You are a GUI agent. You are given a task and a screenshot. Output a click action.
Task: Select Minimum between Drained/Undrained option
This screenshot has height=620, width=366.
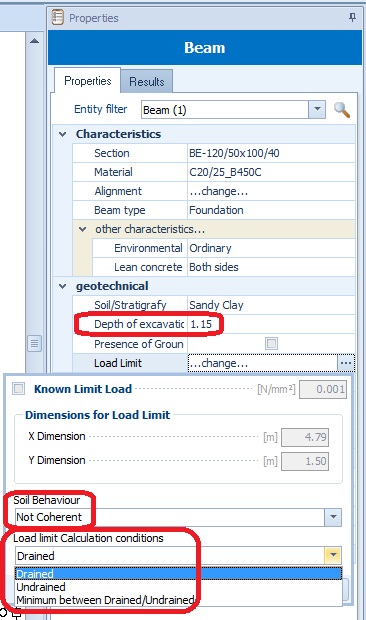point(178,599)
